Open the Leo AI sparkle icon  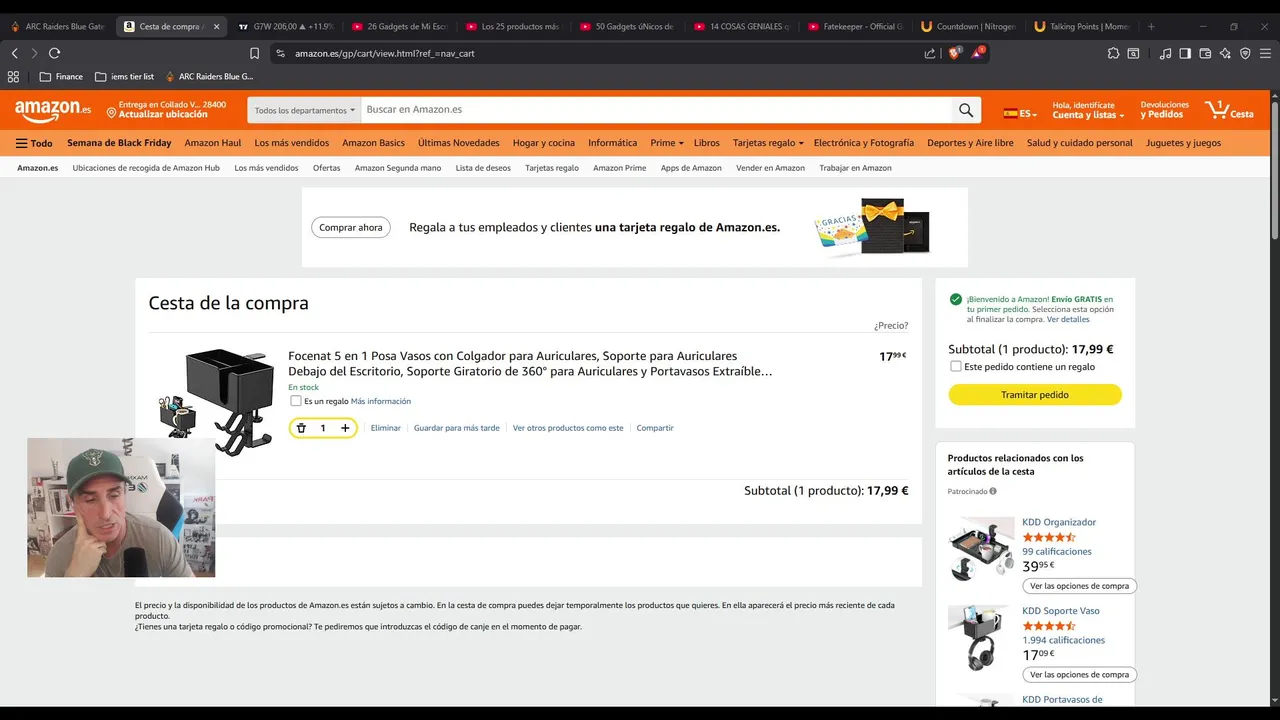[x=1225, y=53]
